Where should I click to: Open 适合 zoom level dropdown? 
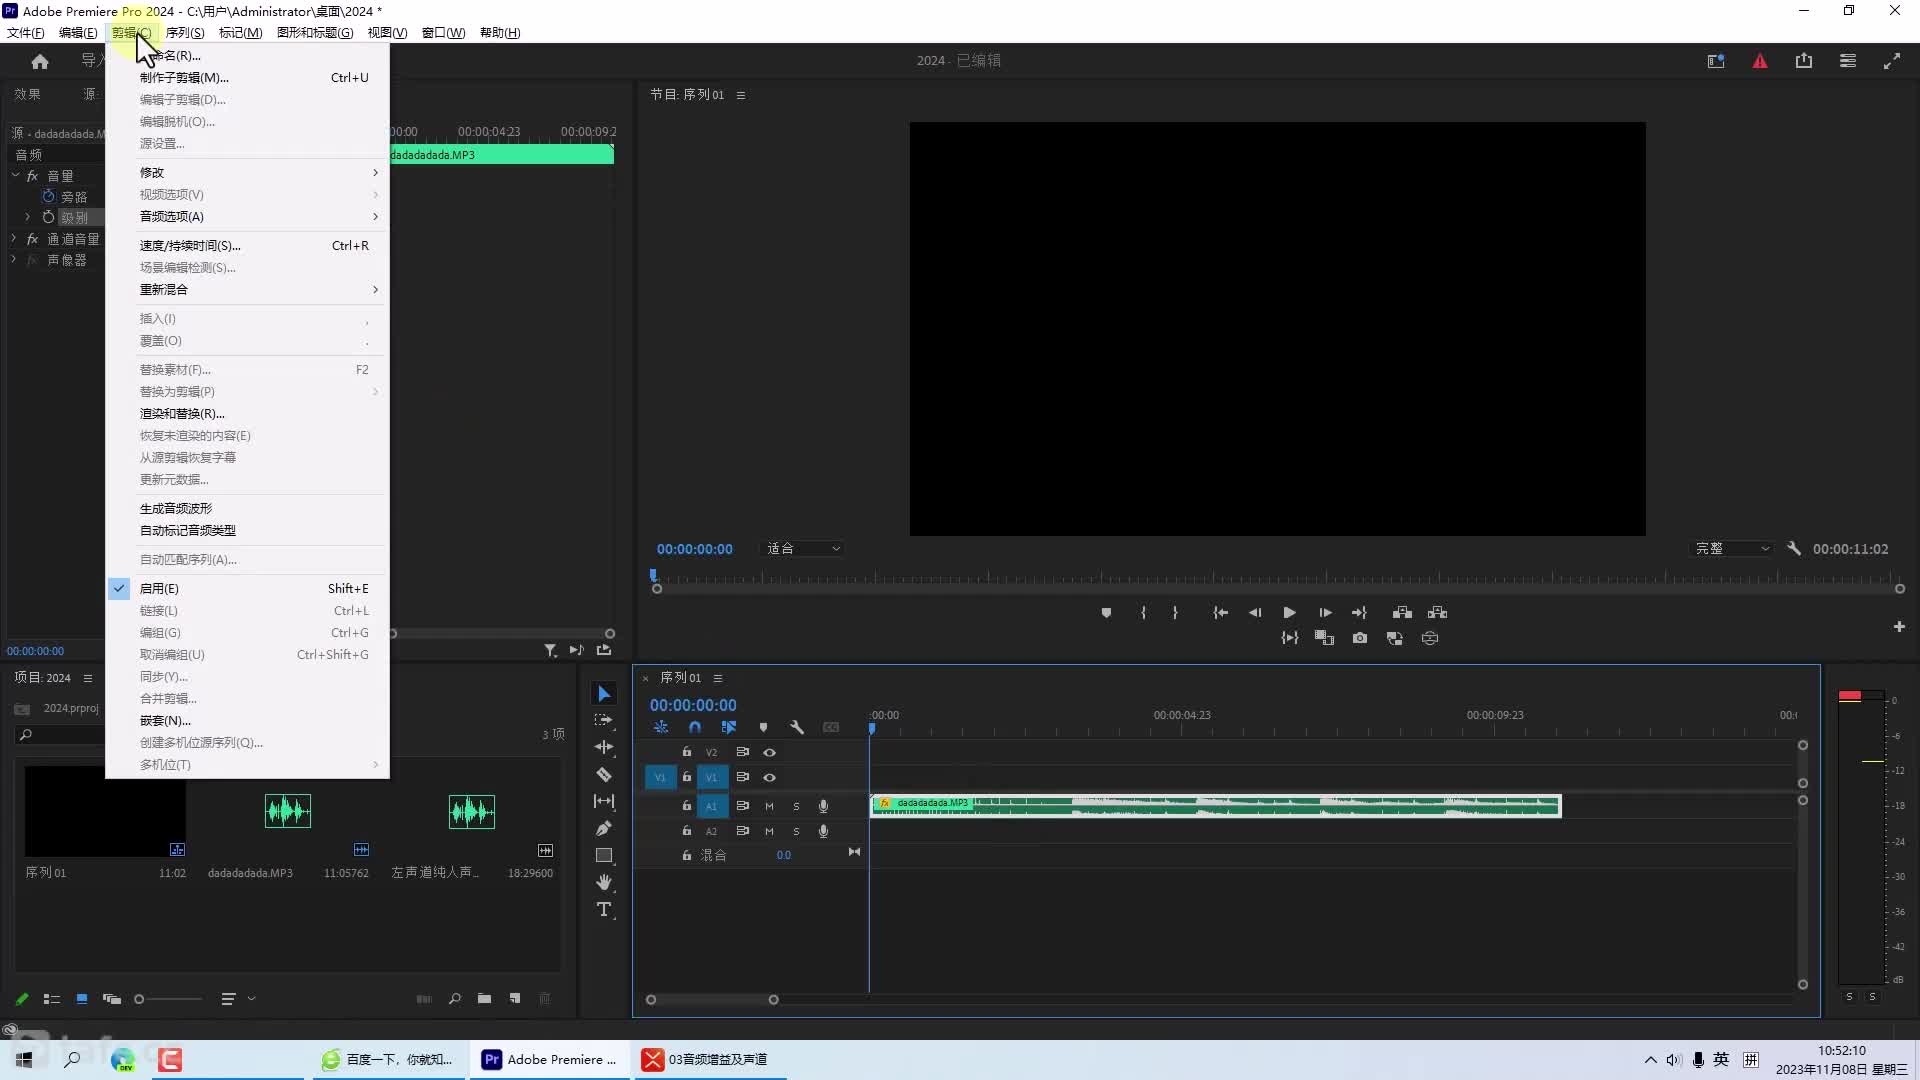(x=803, y=549)
